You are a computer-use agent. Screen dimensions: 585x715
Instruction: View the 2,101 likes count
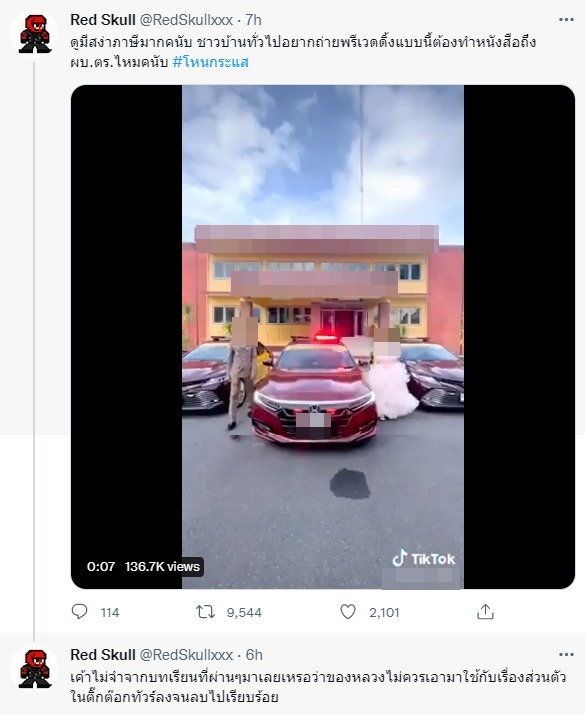pyautogui.click(x=384, y=612)
